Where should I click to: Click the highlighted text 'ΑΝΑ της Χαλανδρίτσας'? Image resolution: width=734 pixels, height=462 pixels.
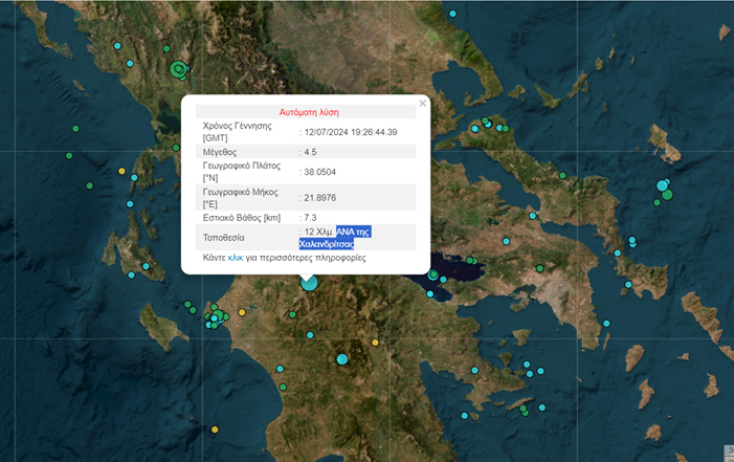pos(335,238)
